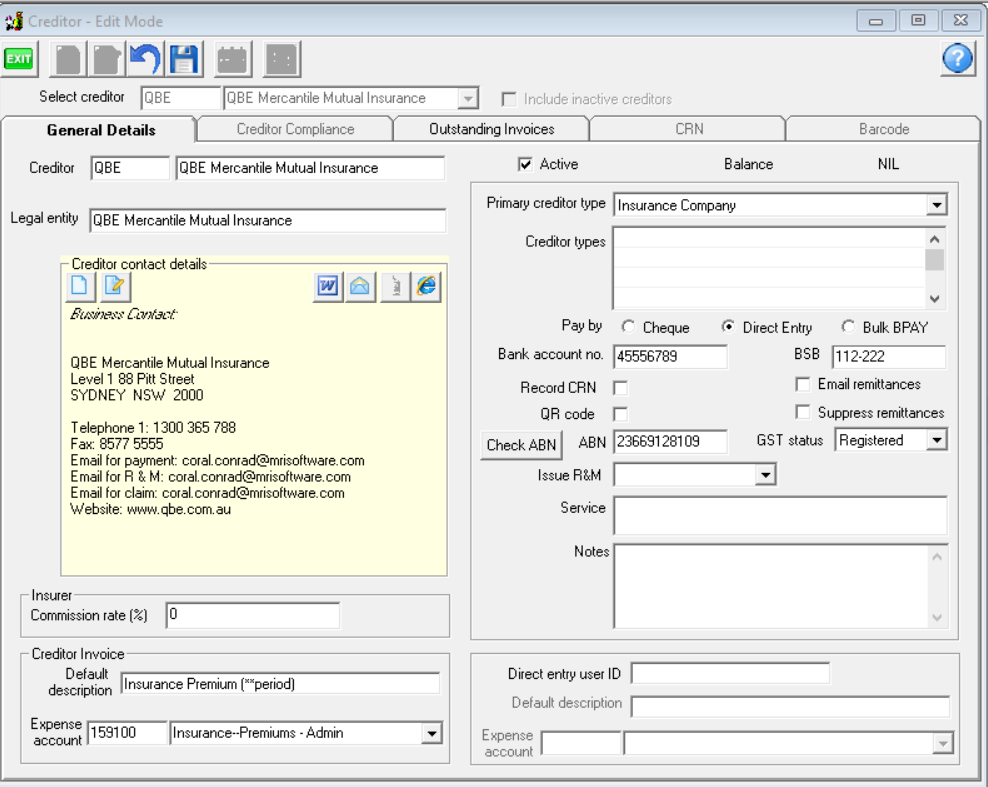Click the Legal entity field
The height and width of the screenshot is (787, 988).
267,221
